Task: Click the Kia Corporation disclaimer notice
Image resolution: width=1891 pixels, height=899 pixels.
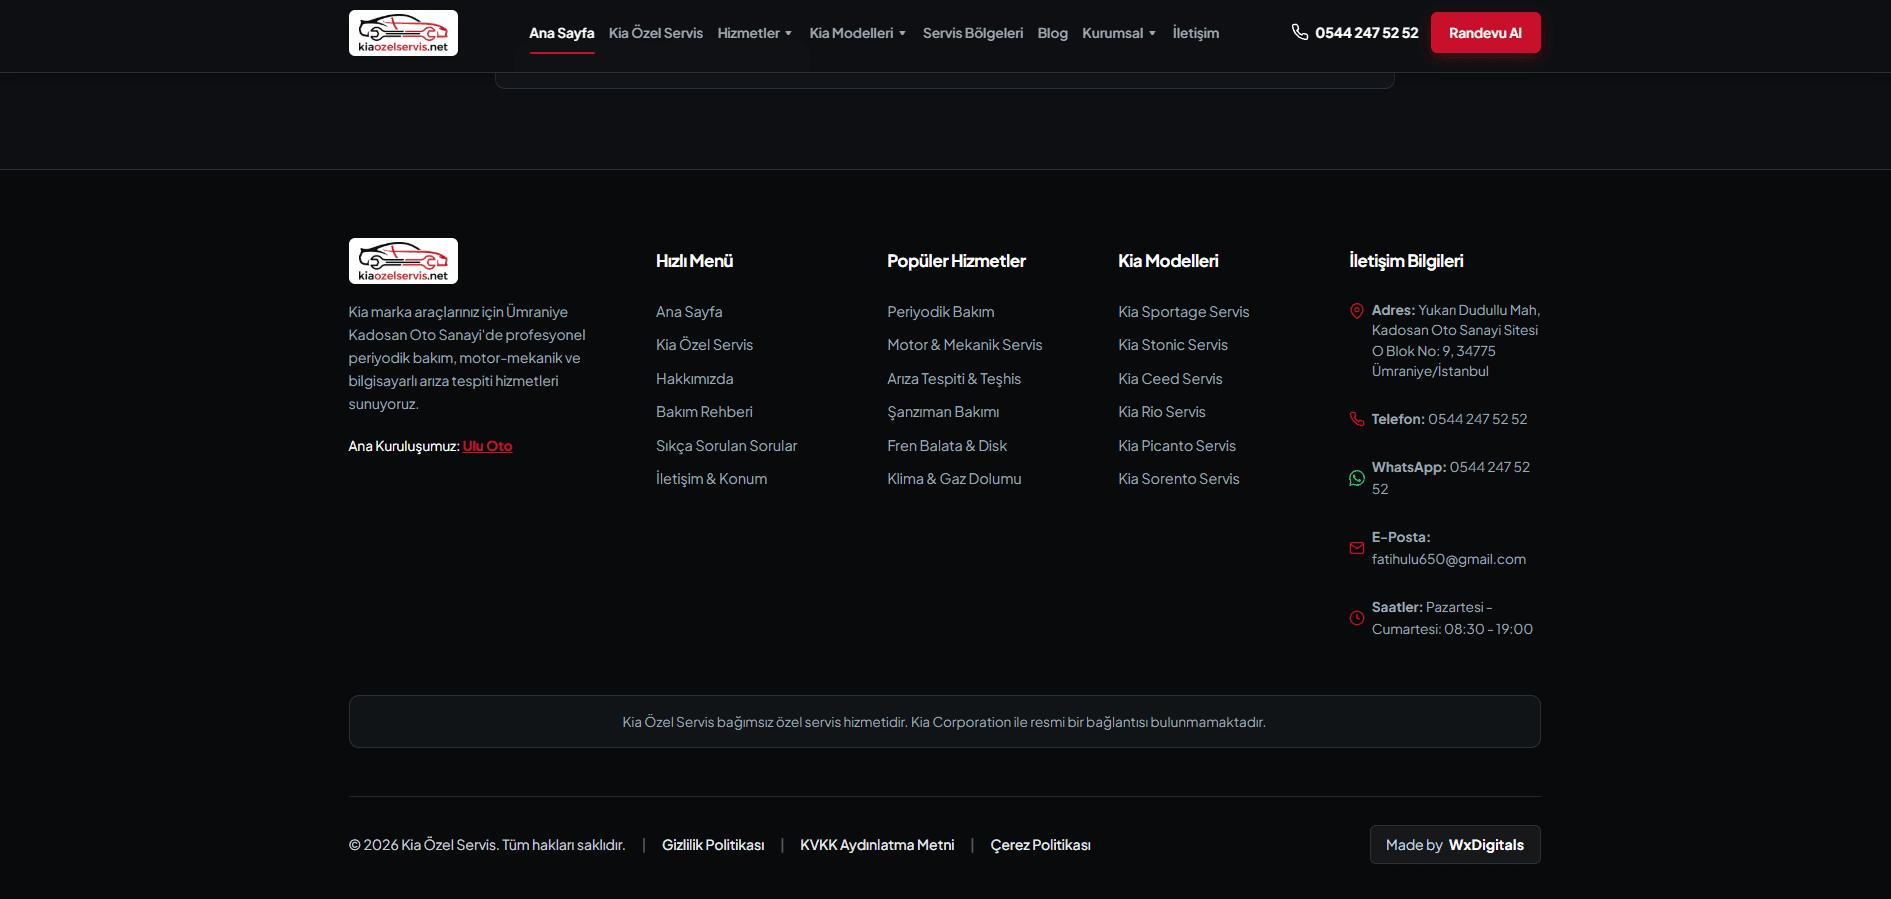Action: click(x=944, y=722)
